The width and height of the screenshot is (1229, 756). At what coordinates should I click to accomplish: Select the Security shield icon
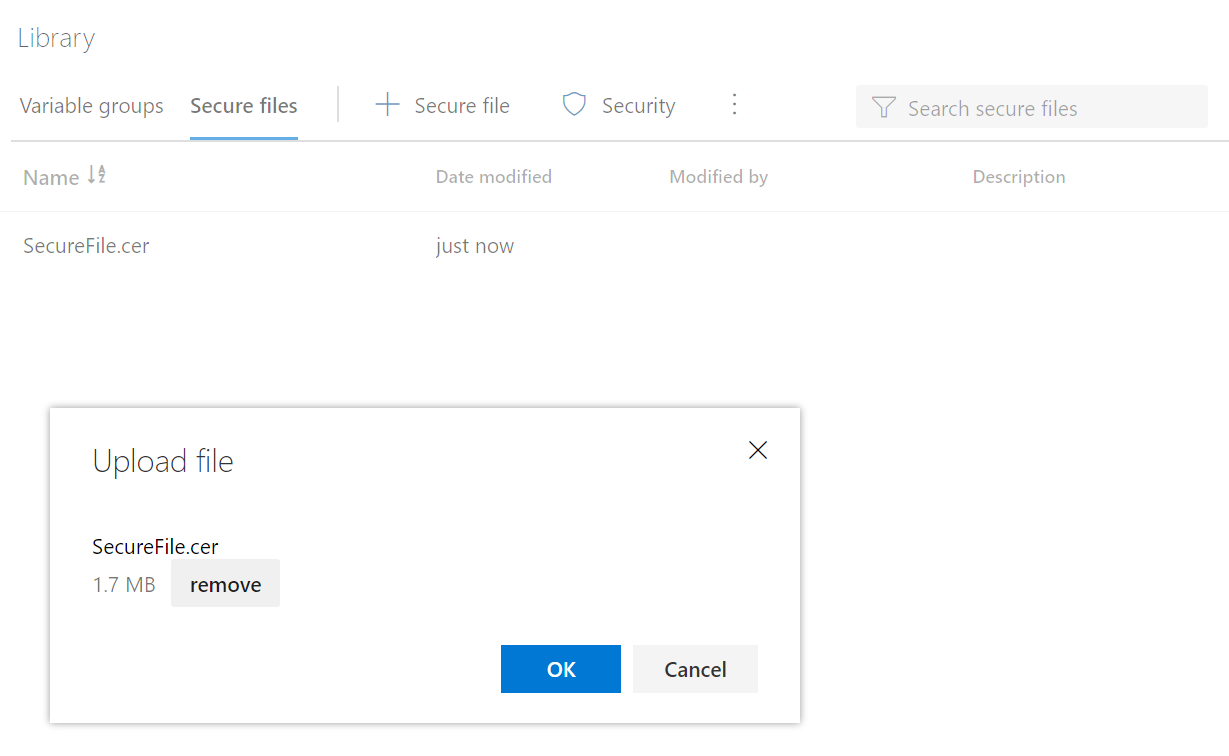[573, 104]
